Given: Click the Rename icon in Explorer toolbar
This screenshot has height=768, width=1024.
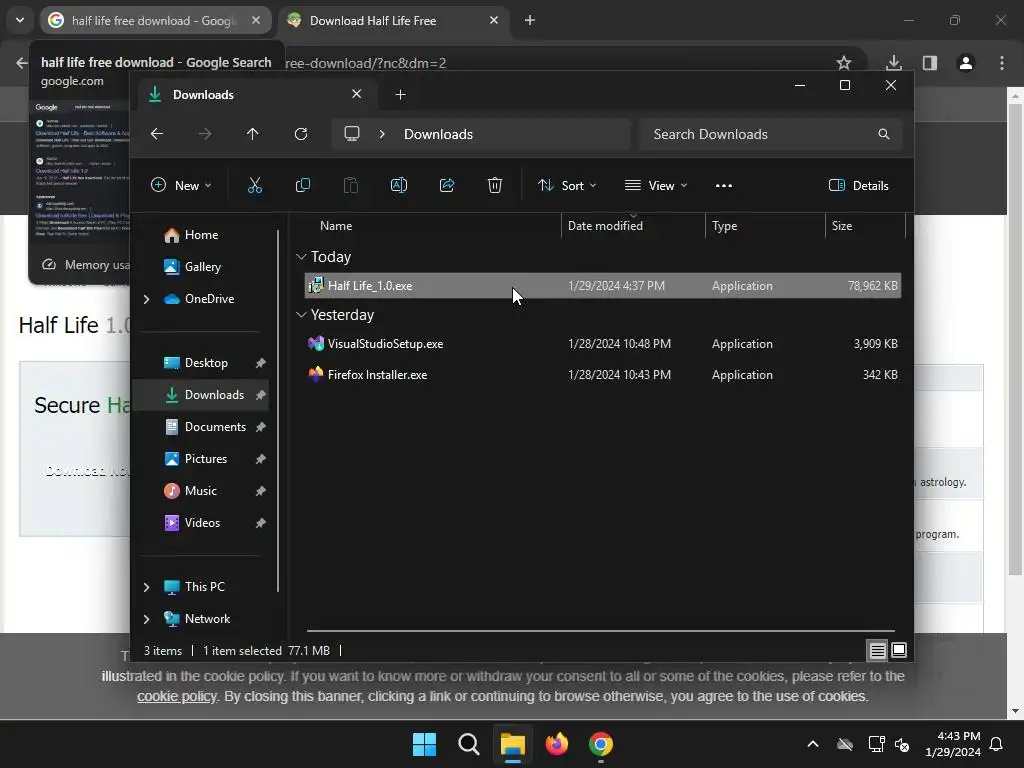Looking at the screenshot, I should (x=398, y=185).
